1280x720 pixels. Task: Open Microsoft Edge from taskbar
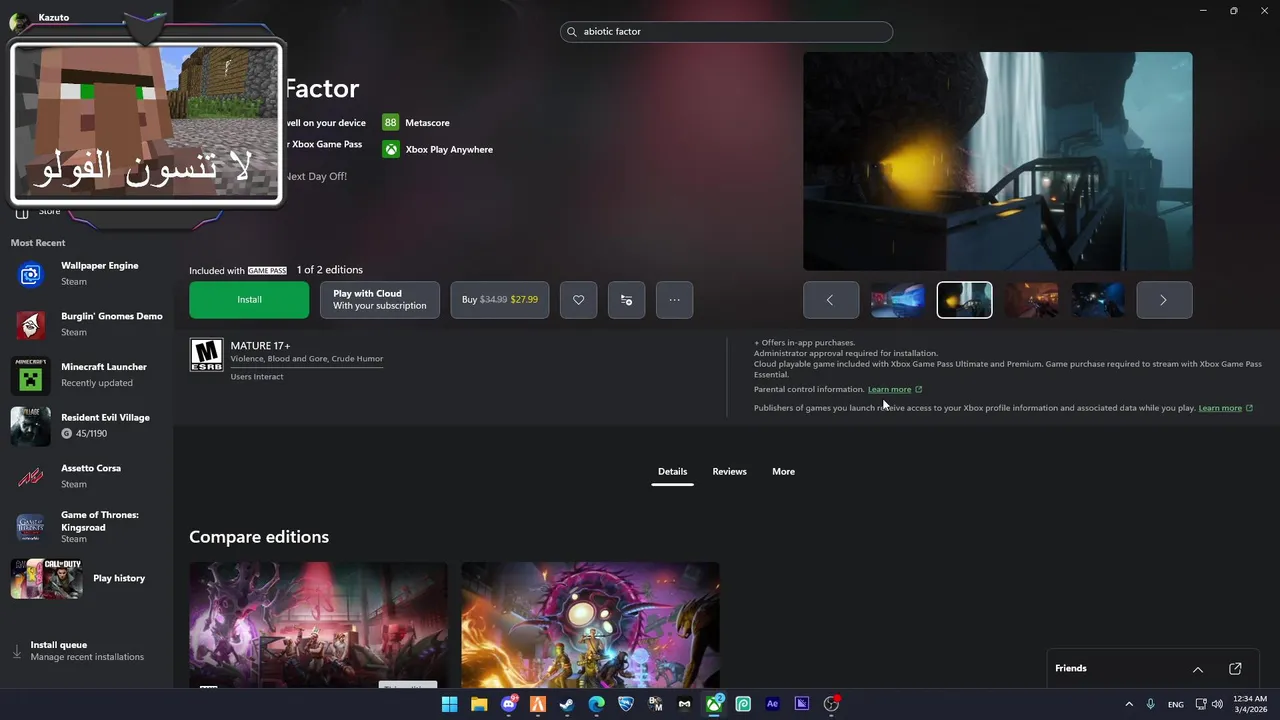pyautogui.click(x=597, y=704)
